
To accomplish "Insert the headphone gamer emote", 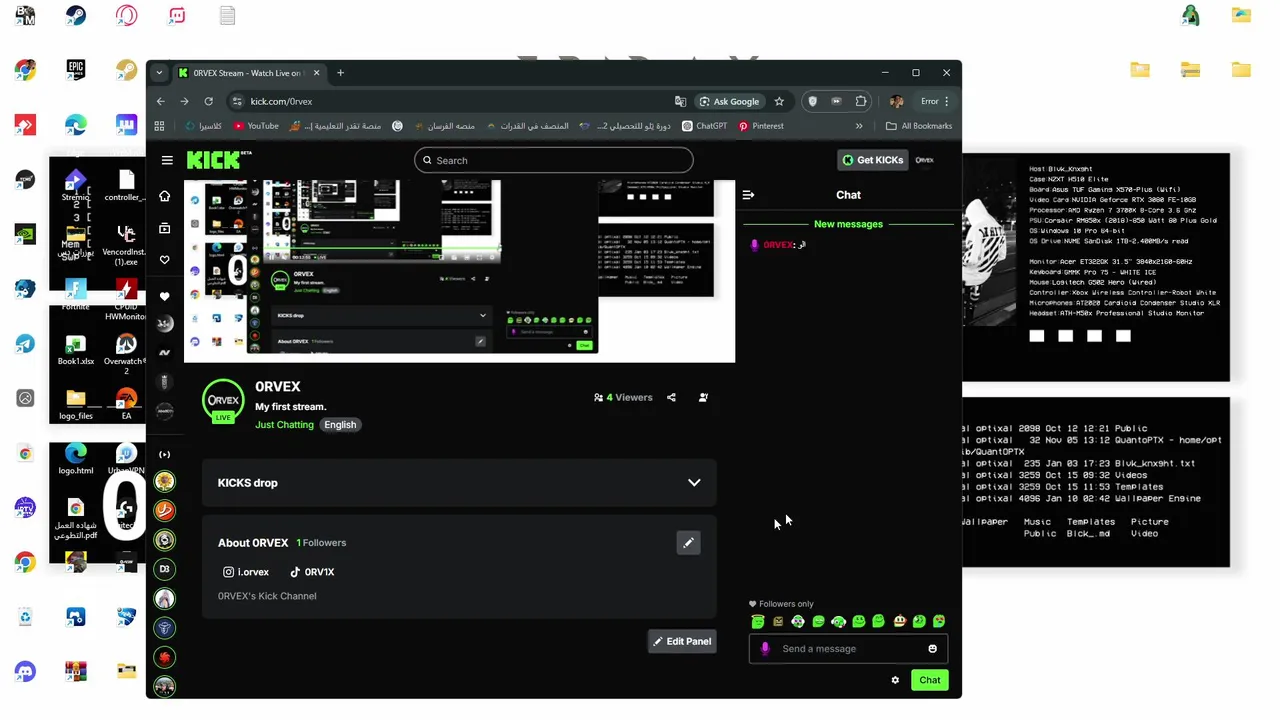I will (838, 621).
